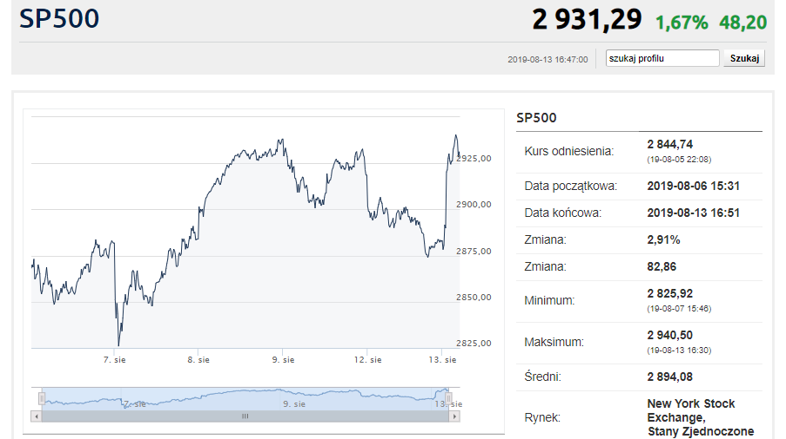Click the 'Data końcowa:' label
Viewport: 786px width, 439px height.
click(x=563, y=213)
